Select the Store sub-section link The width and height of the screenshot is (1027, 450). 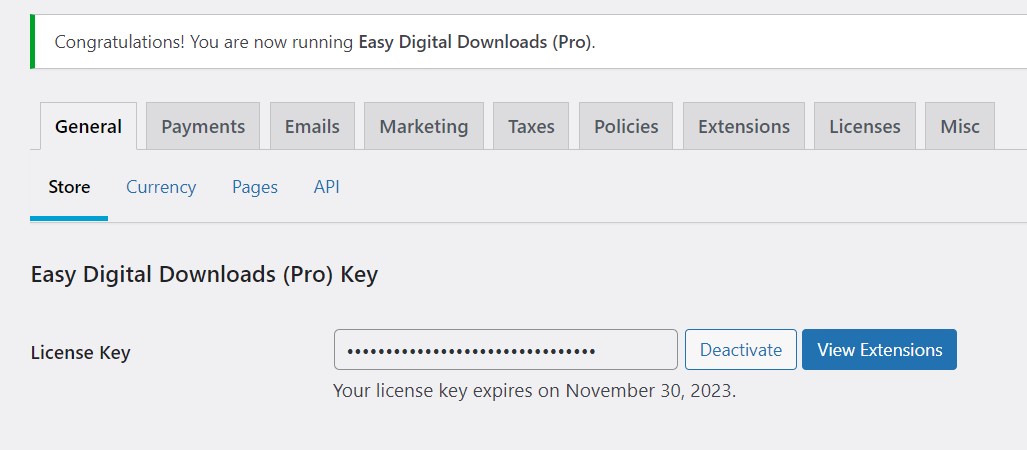click(69, 187)
